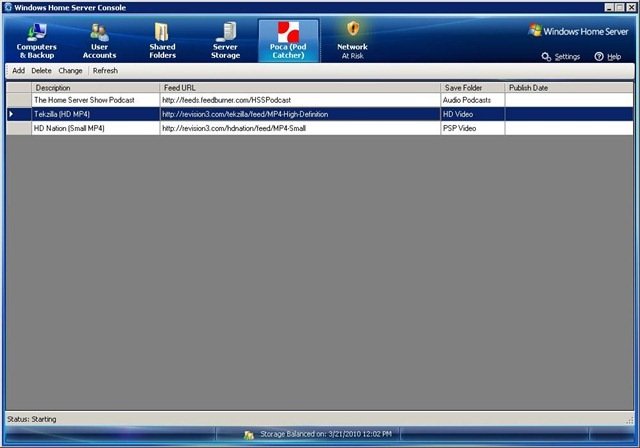640x448 pixels.
Task: Open the Shared Folders tab
Action: [162, 41]
